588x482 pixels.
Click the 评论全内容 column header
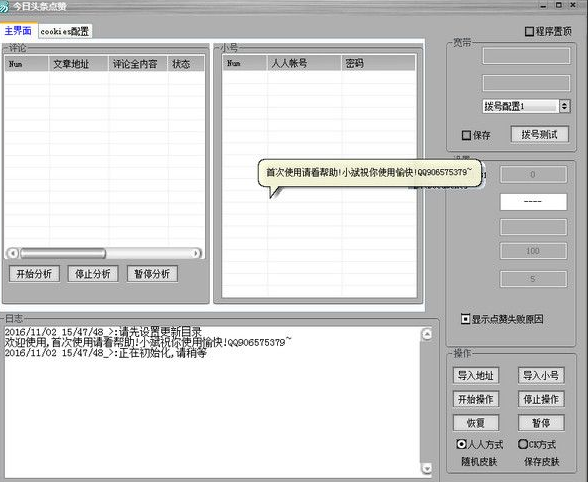[138, 64]
